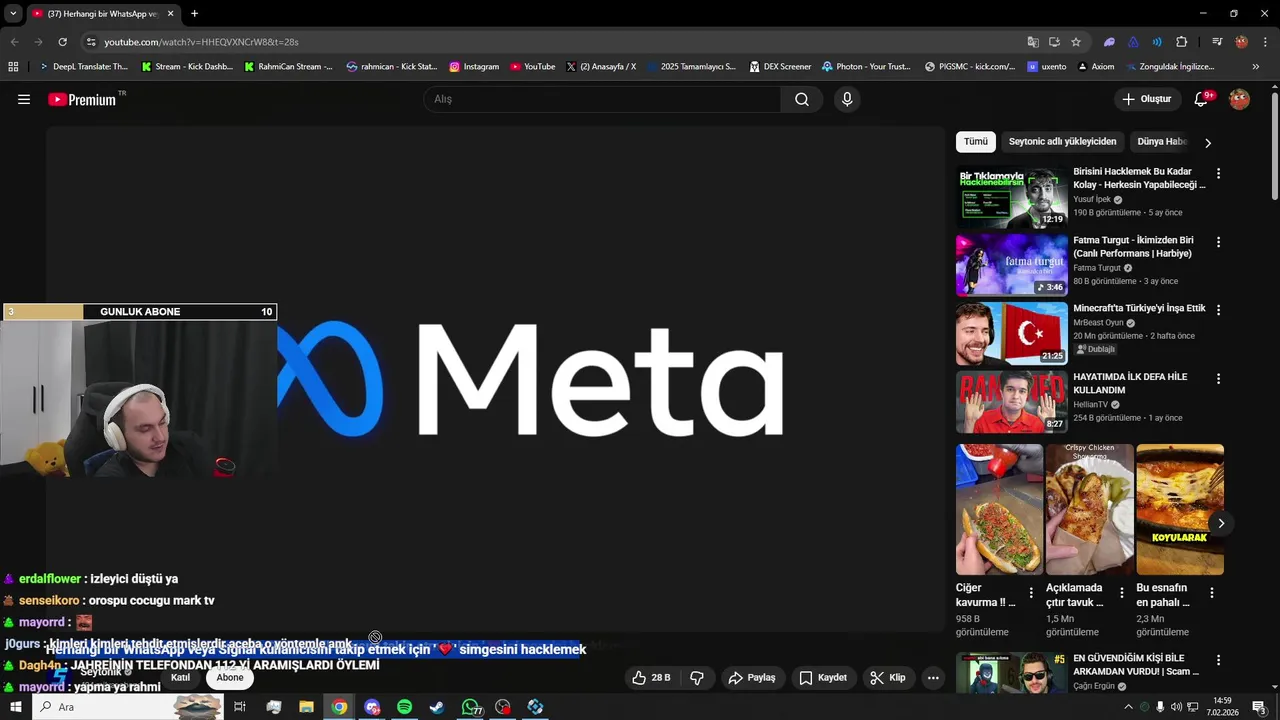Image resolution: width=1280 pixels, height=720 pixels.
Task: Open a new browser tab
Action: coord(194,14)
